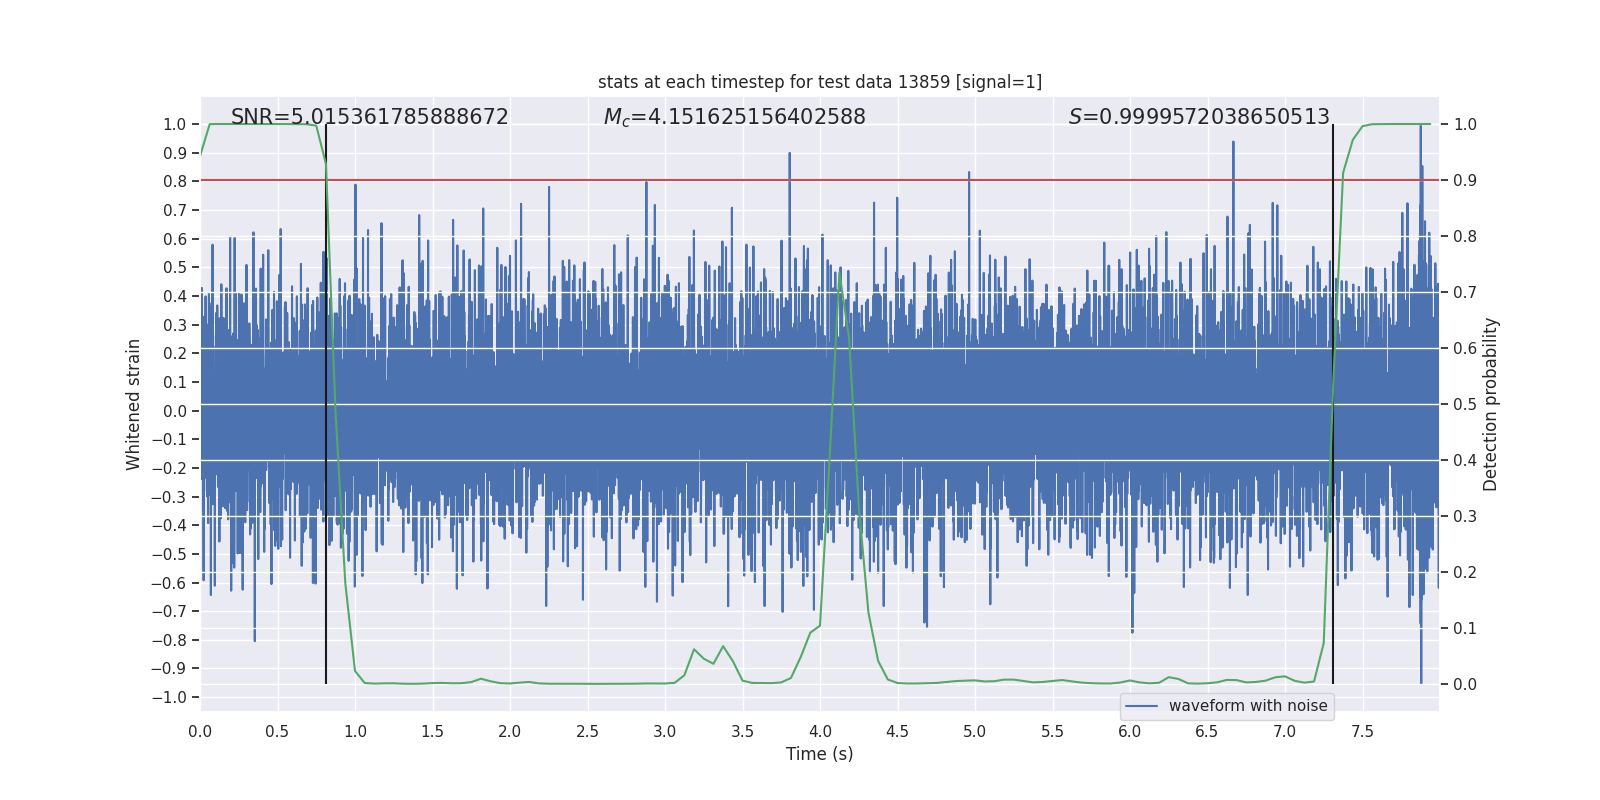
Task: Select the 0.1 tick on the Detection probability axis
Action: tap(1465, 629)
